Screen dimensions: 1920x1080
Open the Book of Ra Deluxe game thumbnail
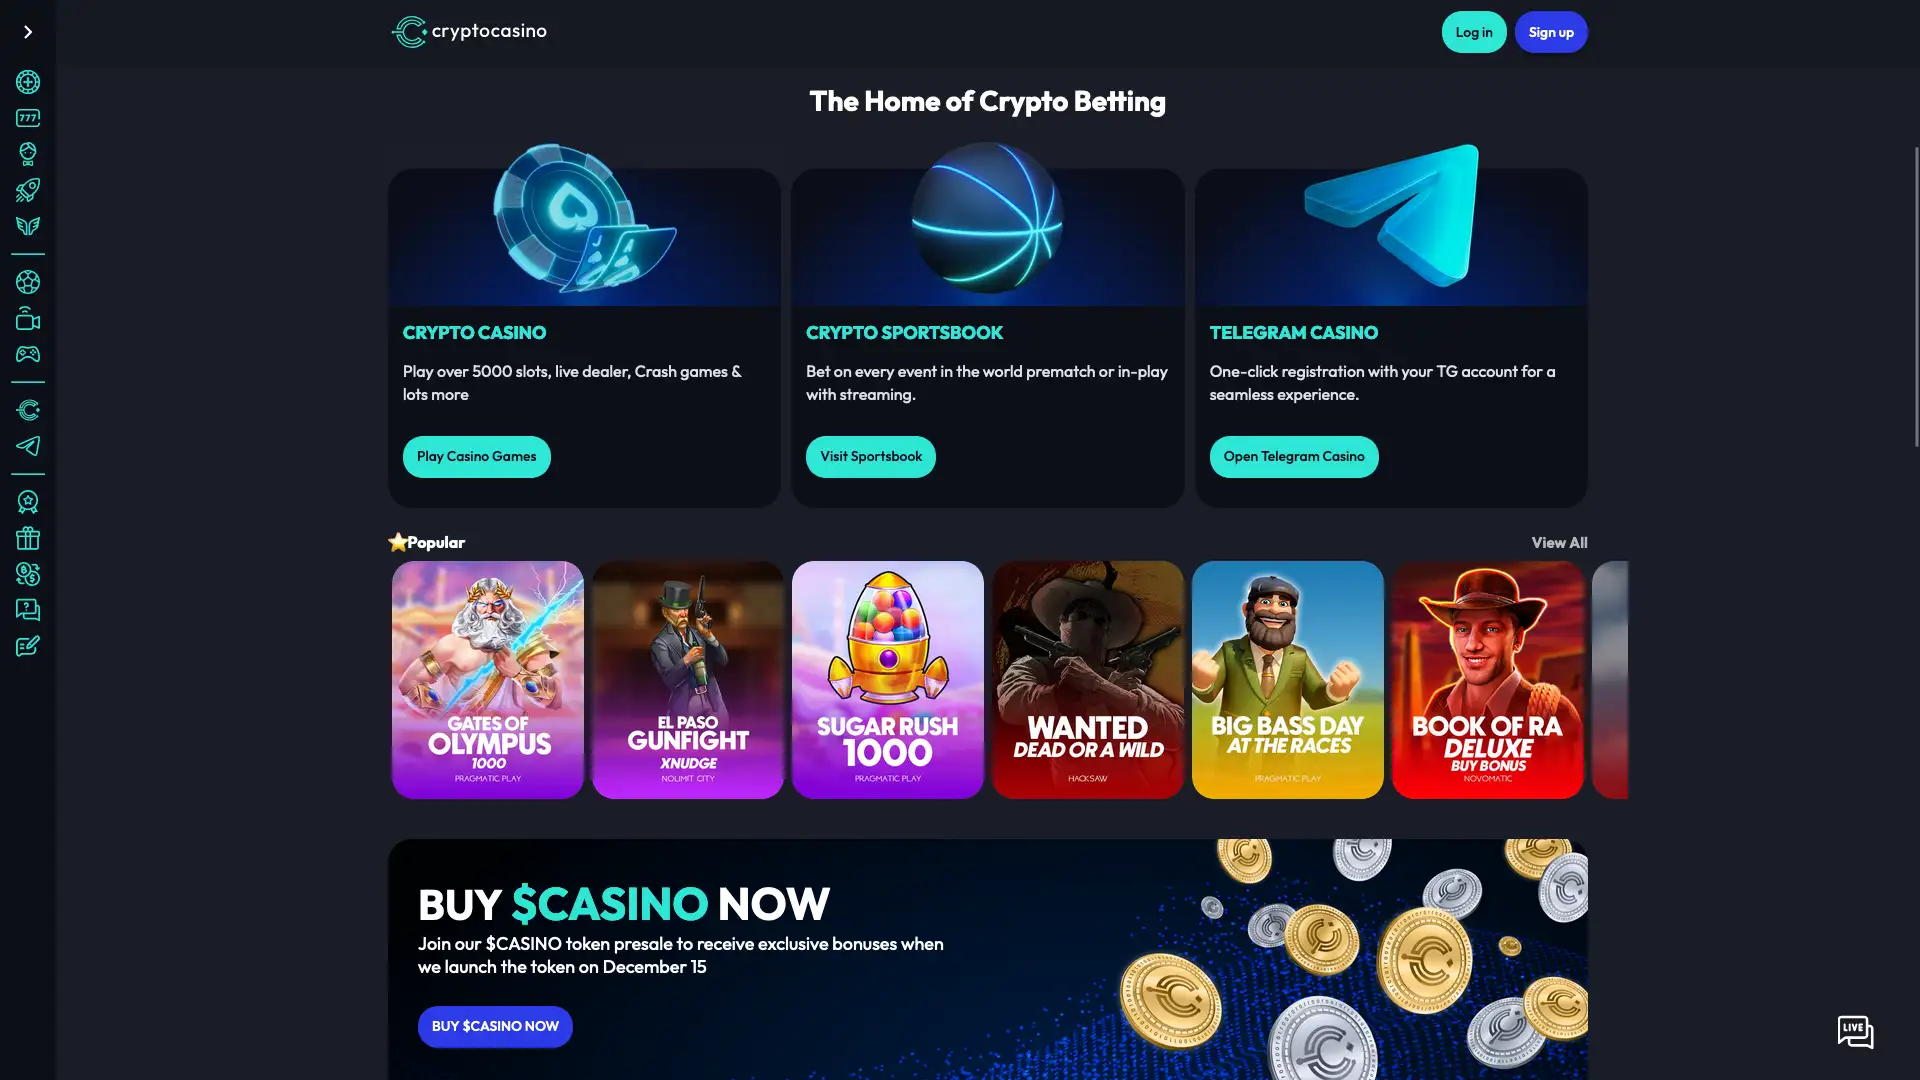1488,680
